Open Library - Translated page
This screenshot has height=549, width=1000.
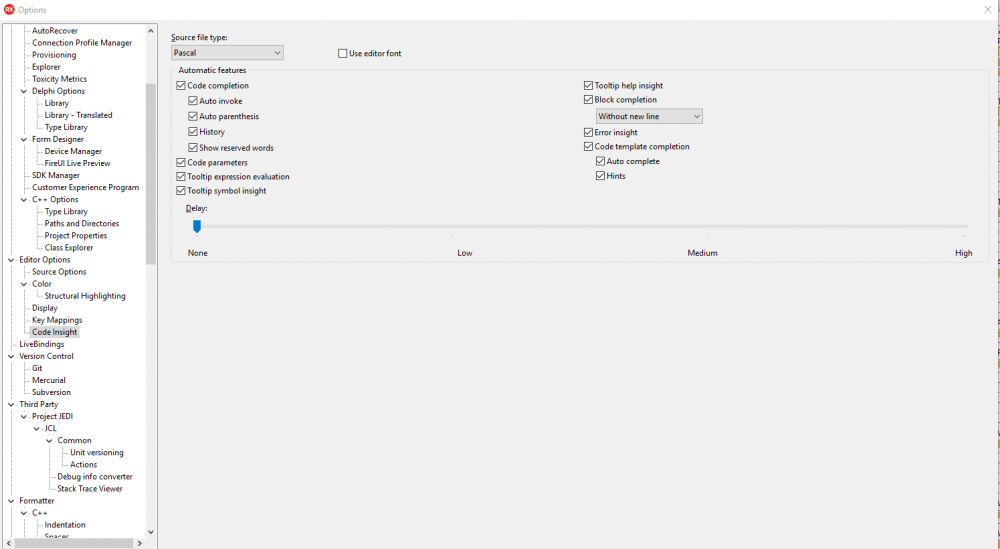pos(78,115)
